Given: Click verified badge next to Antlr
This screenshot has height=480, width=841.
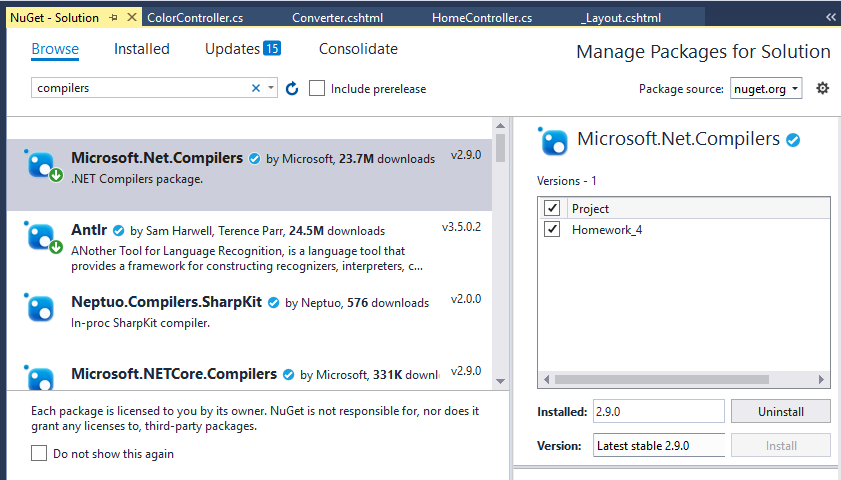Looking at the screenshot, I should [x=119, y=231].
